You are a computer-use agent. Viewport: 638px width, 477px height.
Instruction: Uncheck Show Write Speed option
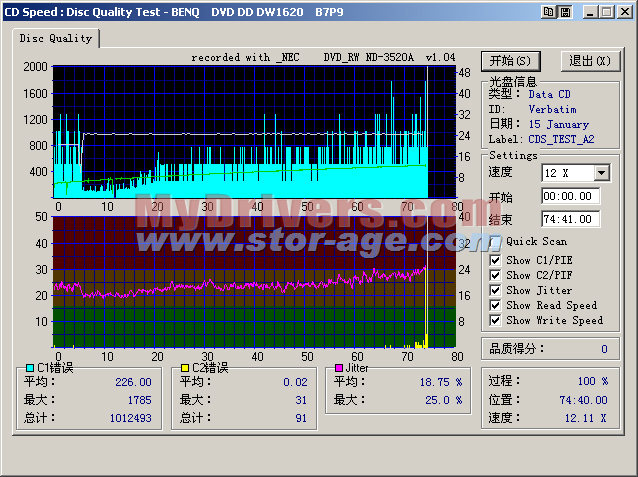(x=496, y=320)
